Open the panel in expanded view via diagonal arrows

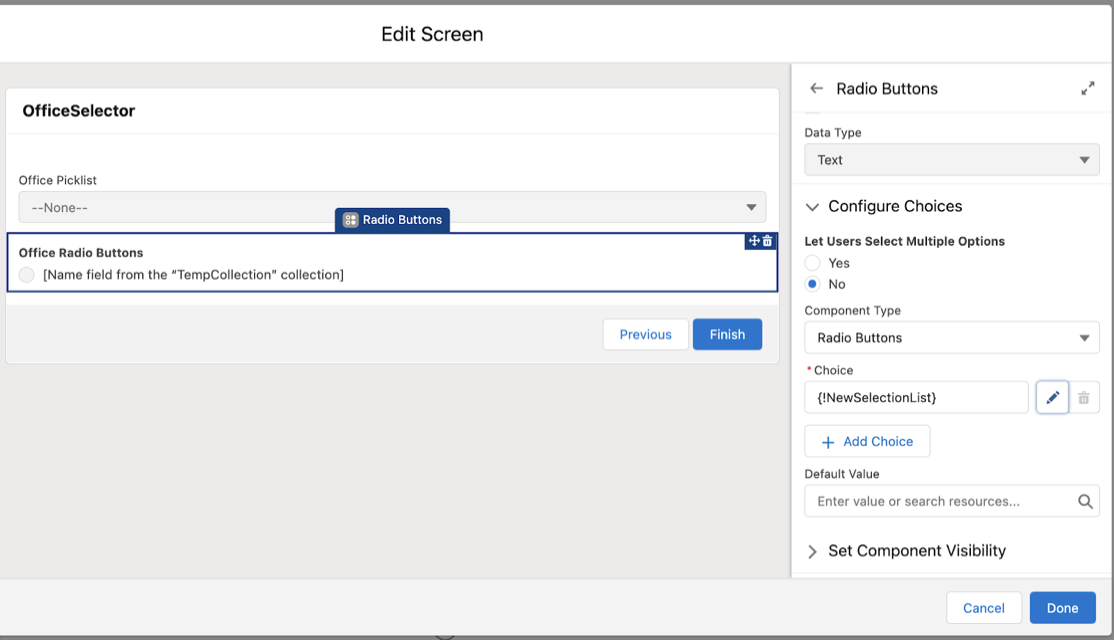1088,88
